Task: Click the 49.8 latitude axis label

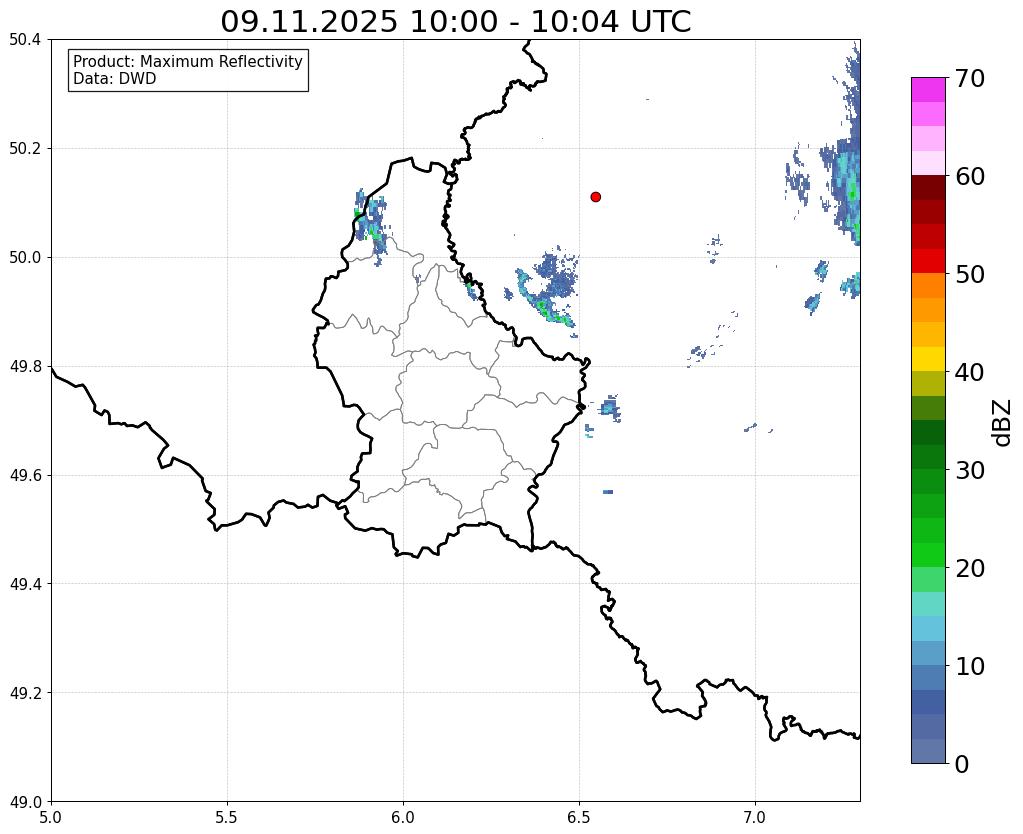Action: click(x=25, y=366)
